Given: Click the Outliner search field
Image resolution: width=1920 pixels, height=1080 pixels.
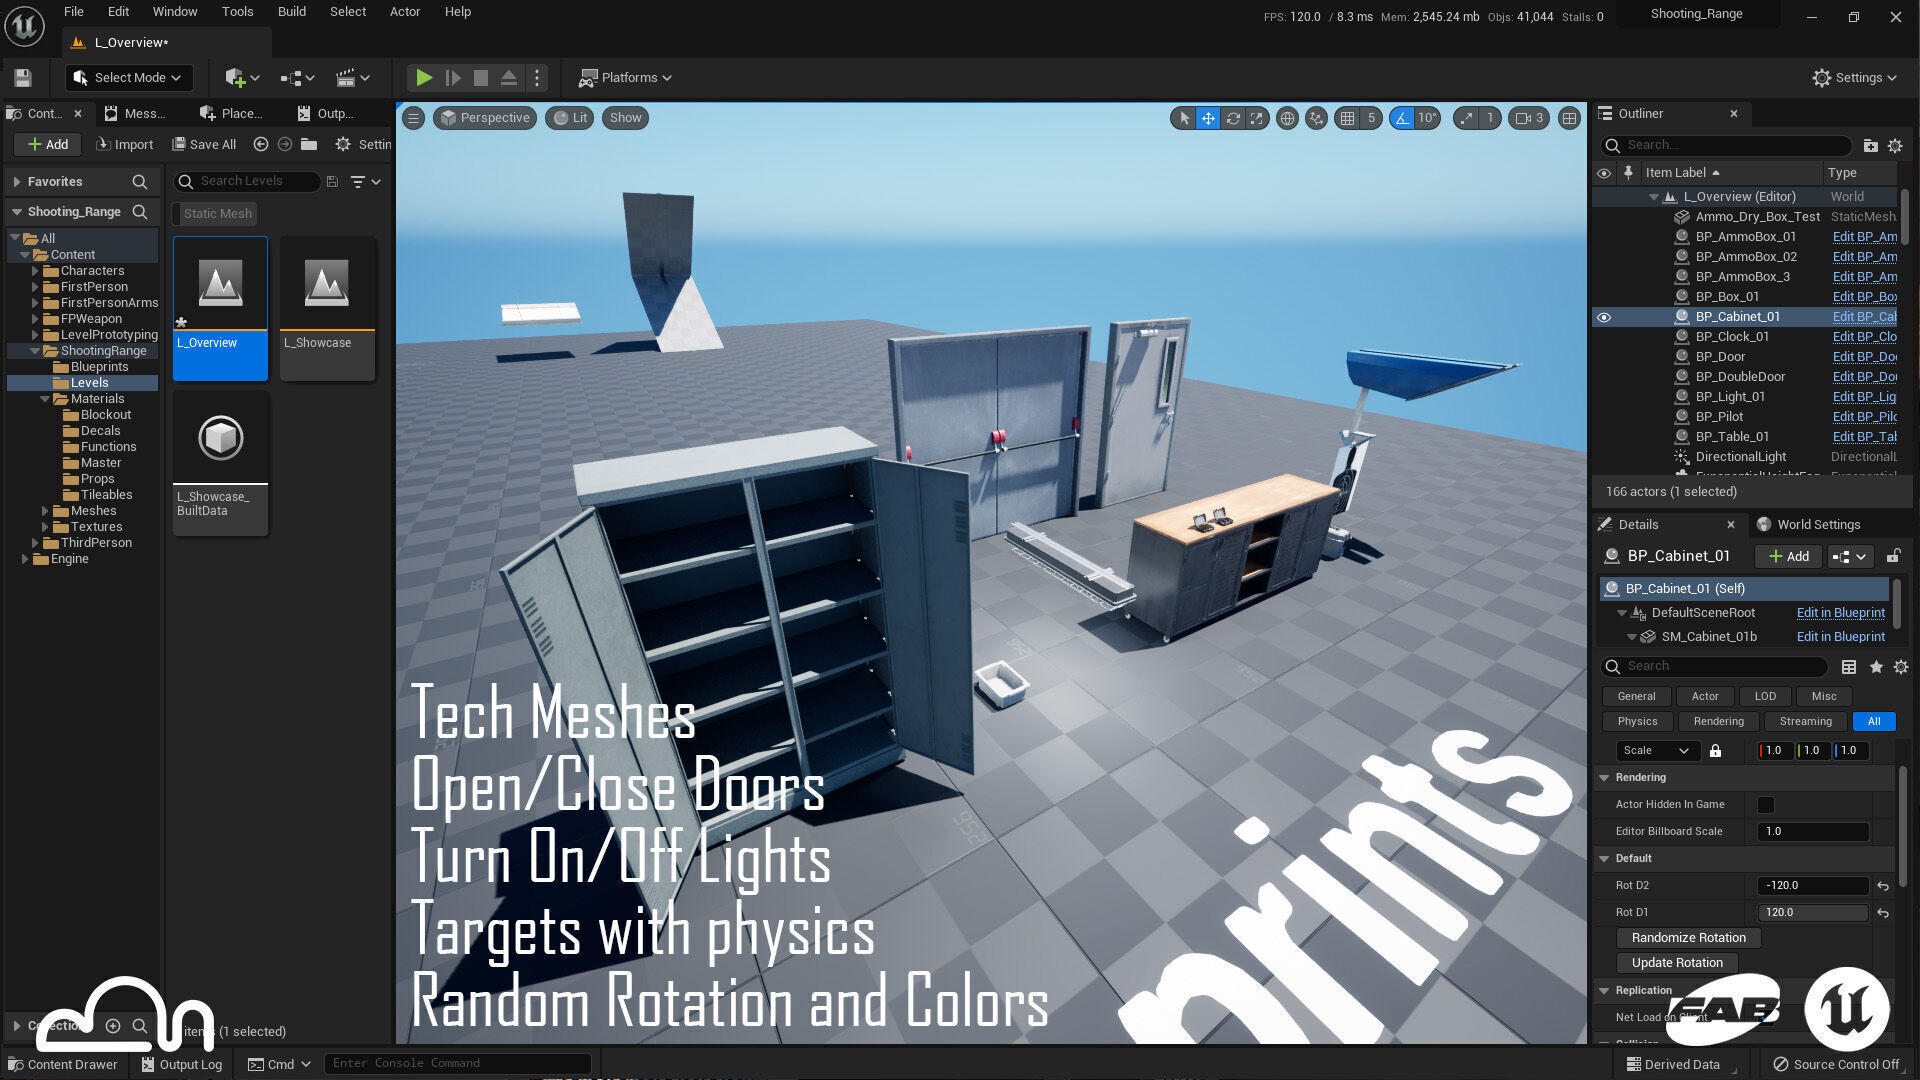Looking at the screenshot, I should pyautogui.click(x=1727, y=146).
